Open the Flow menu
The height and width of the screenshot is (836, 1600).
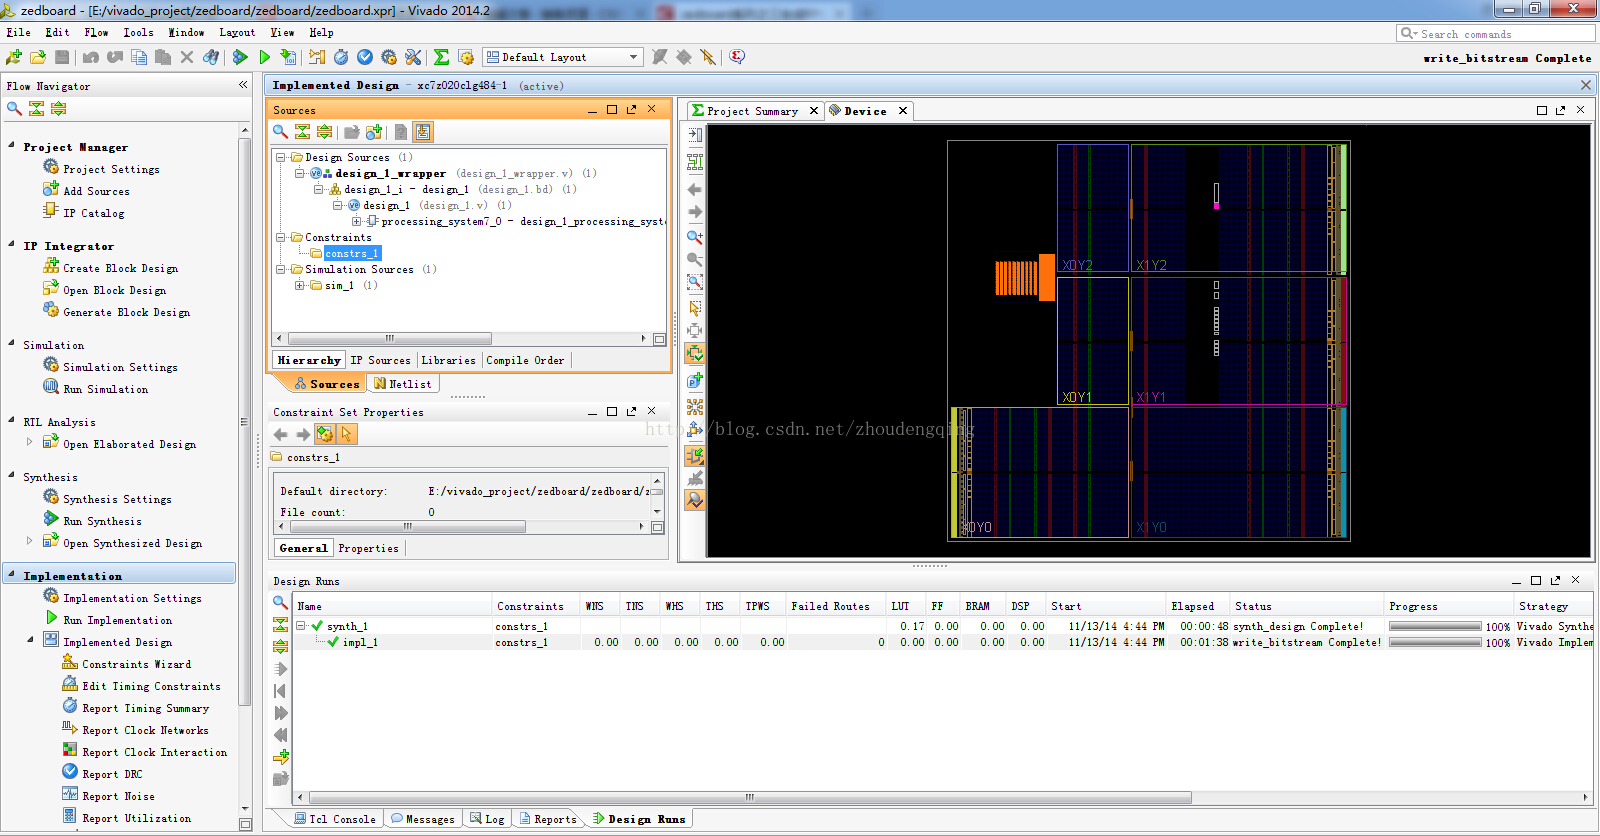pyautogui.click(x=97, y=32)
